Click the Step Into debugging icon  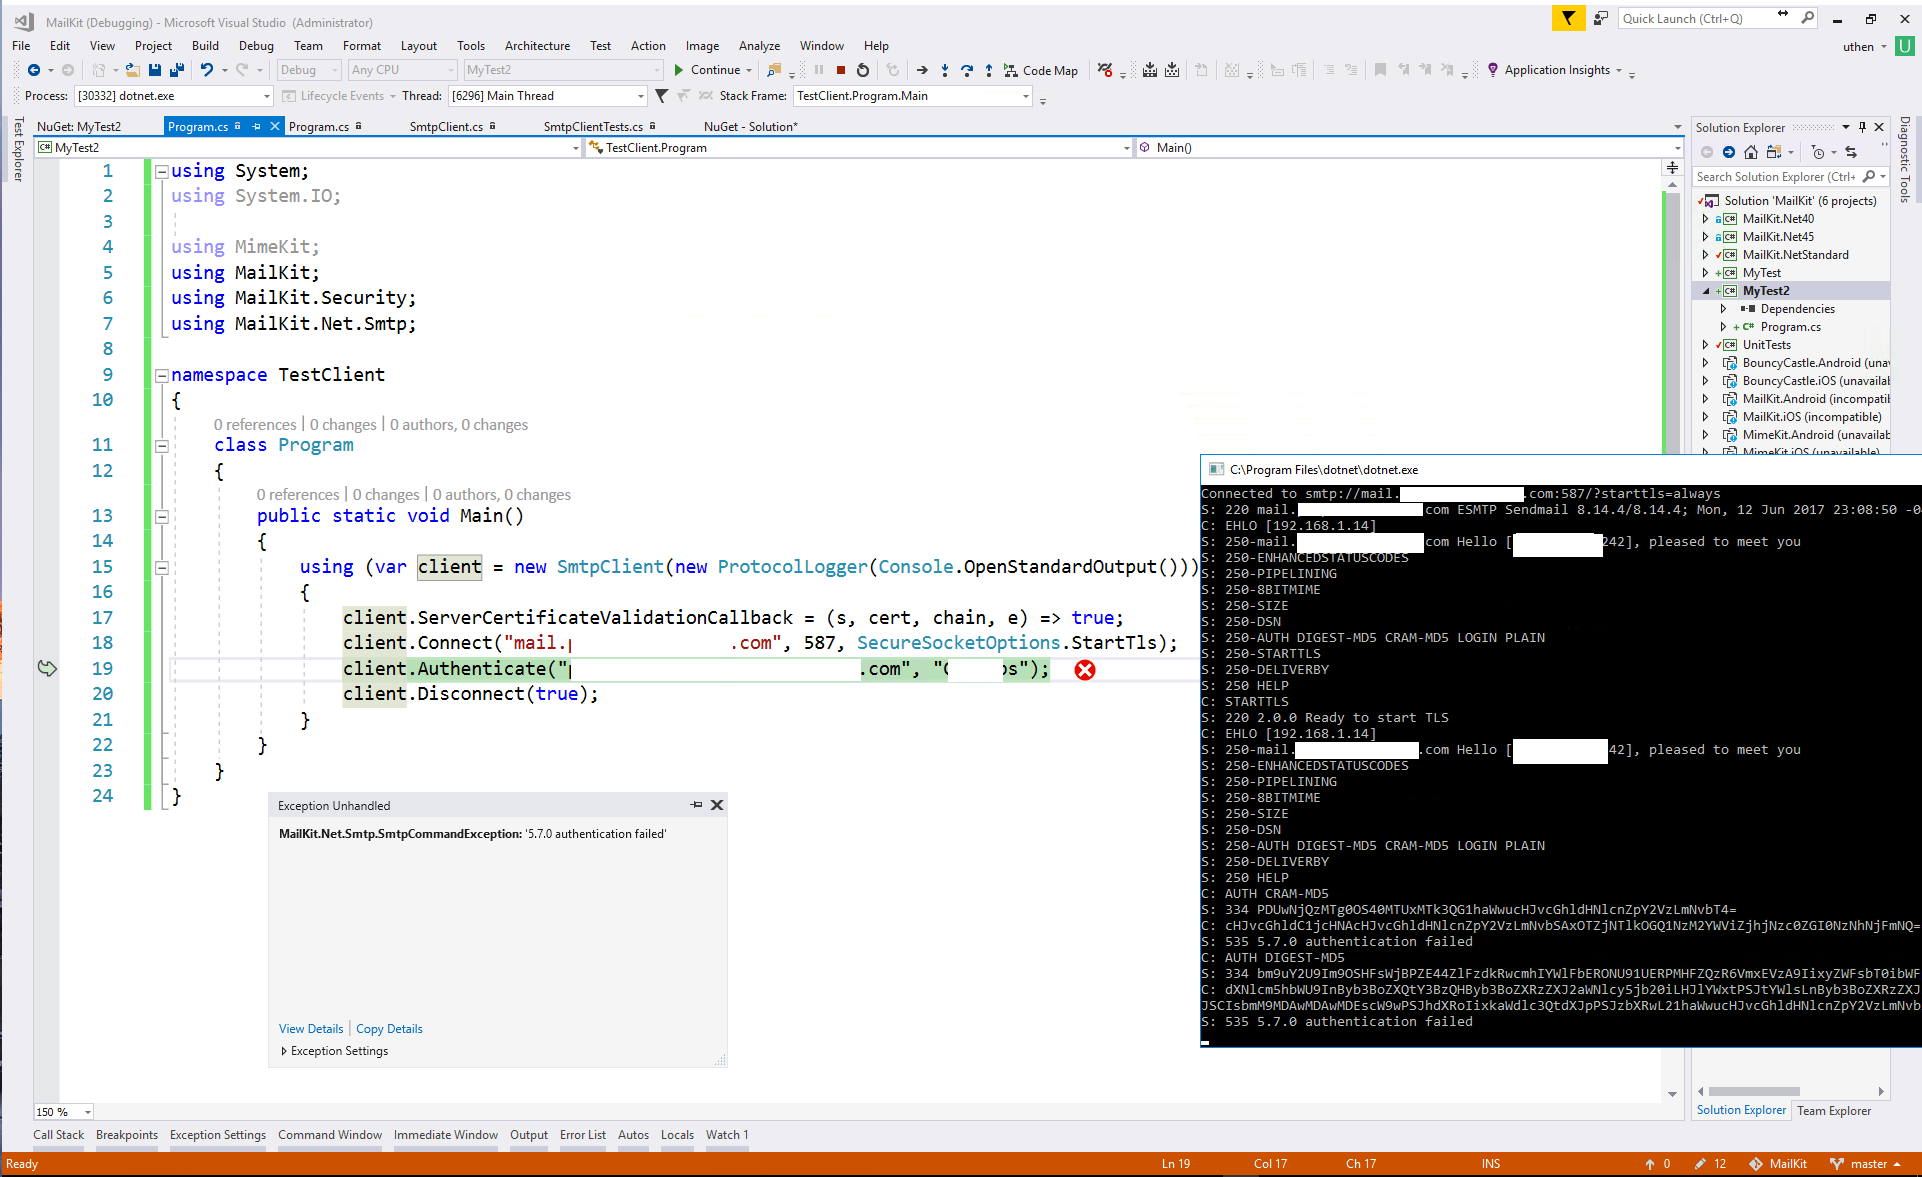(945, 70)
